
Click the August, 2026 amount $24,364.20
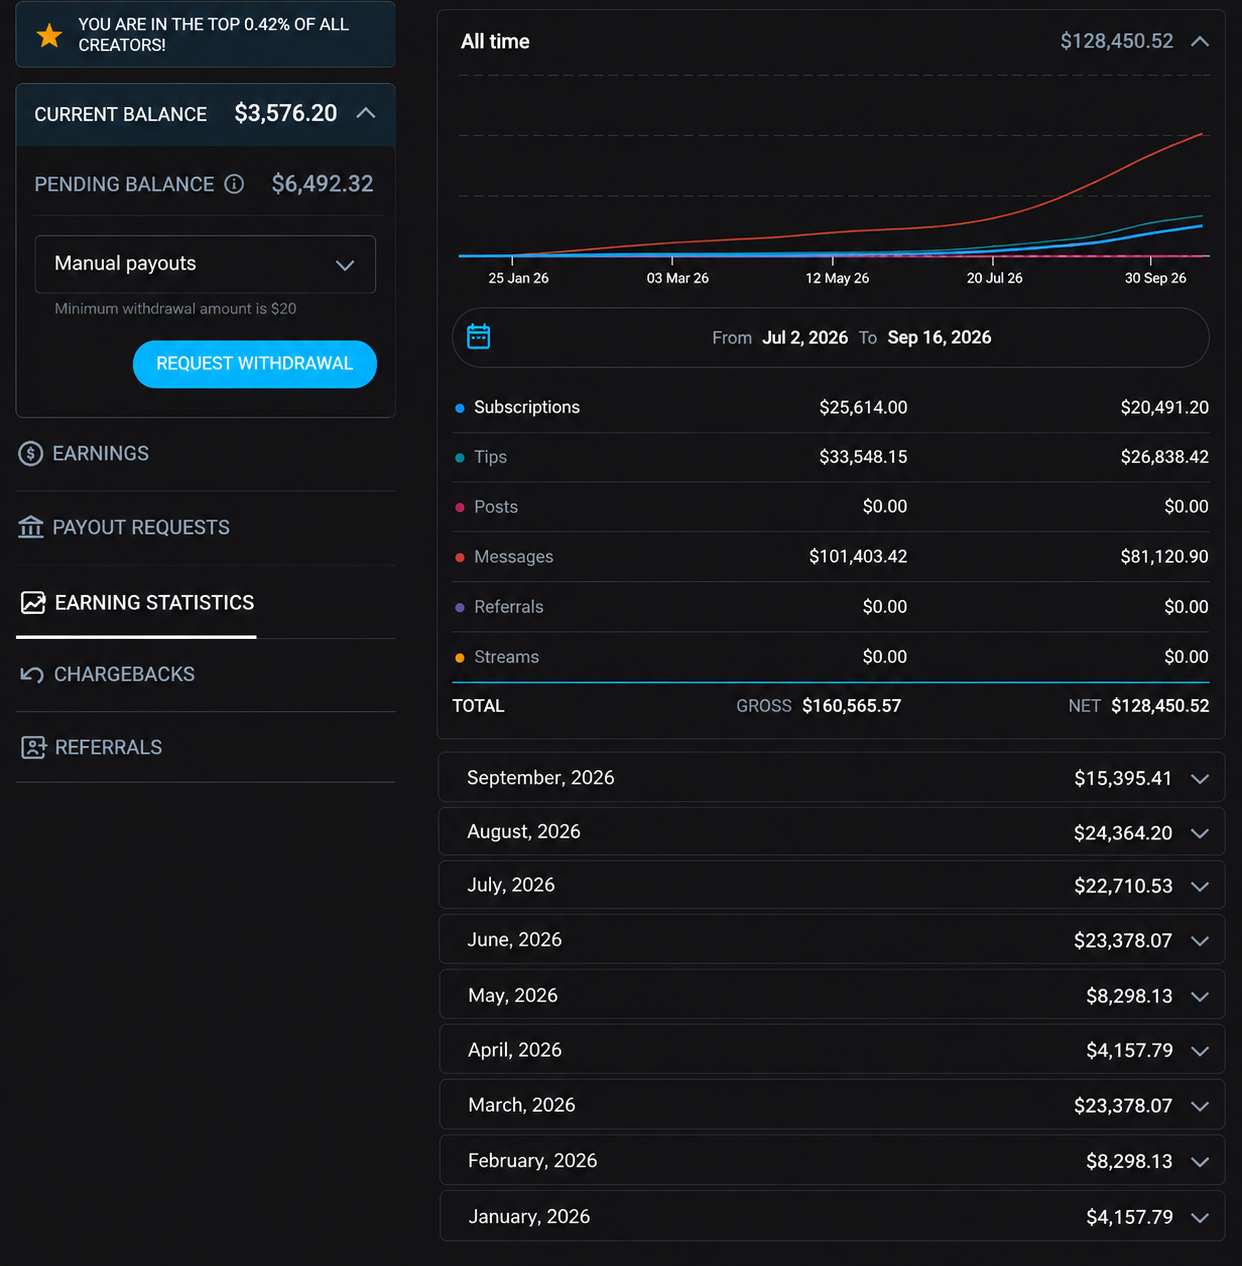(x=1123, y=833)
